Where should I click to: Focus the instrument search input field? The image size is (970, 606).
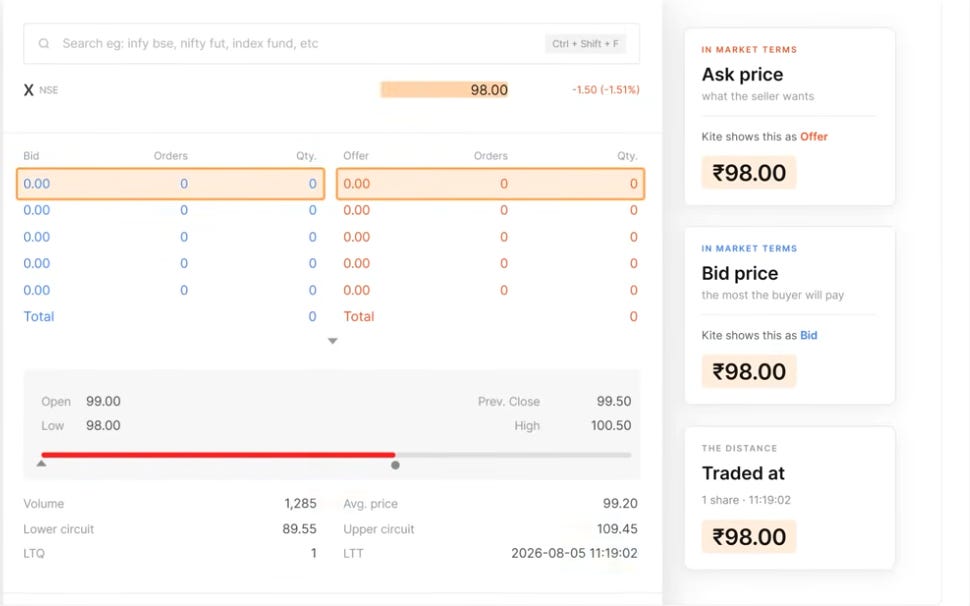coord(331,43)
